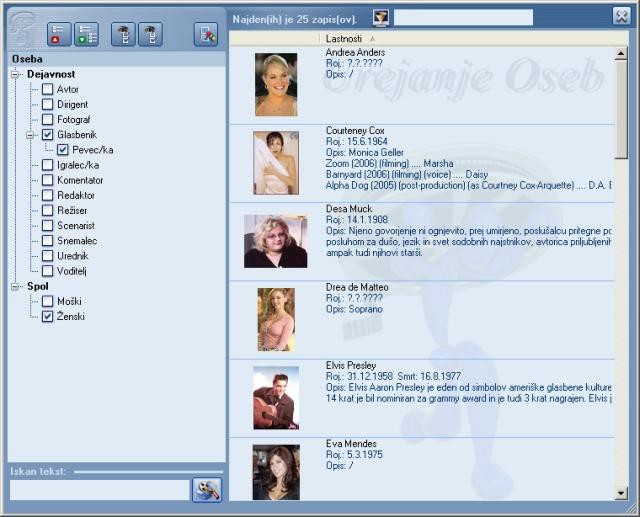
Task: Click the search button beside Iskan tekst field
Action: click(207, 490)
